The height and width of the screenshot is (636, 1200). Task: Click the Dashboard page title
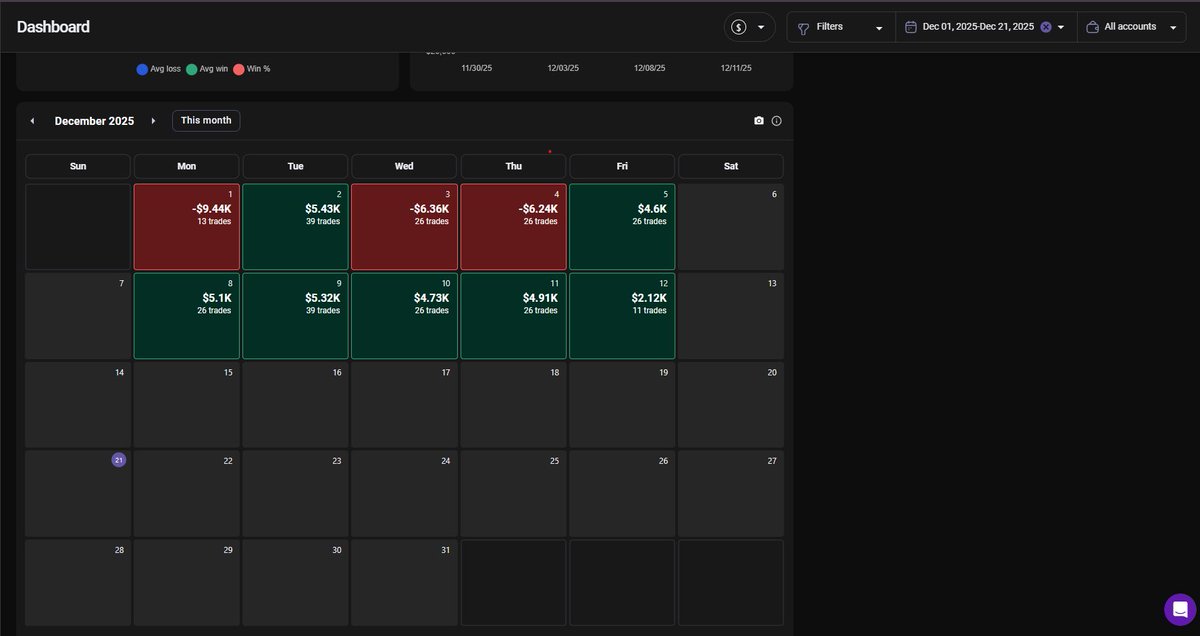point(53,27)
